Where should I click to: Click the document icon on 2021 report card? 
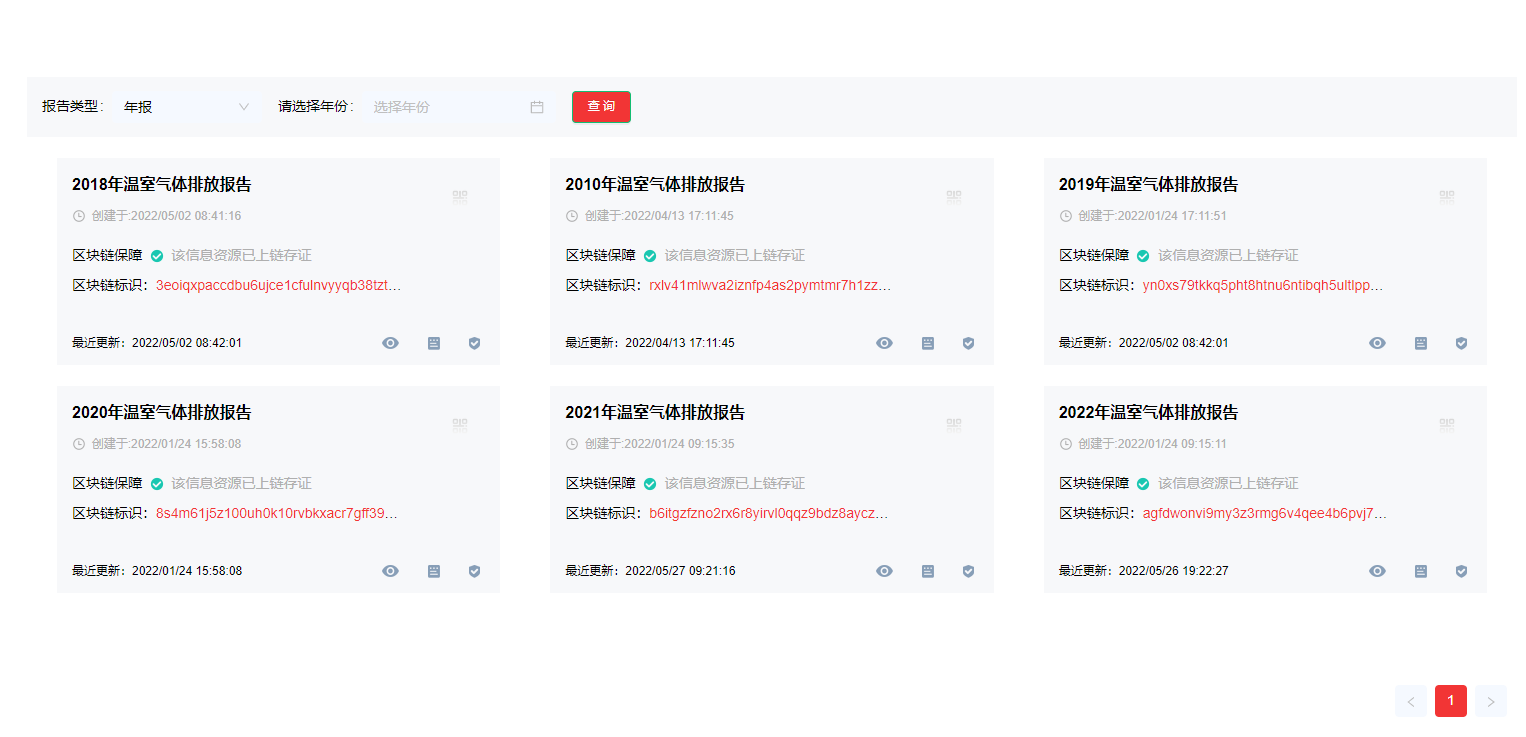click(x=928, y=571)
